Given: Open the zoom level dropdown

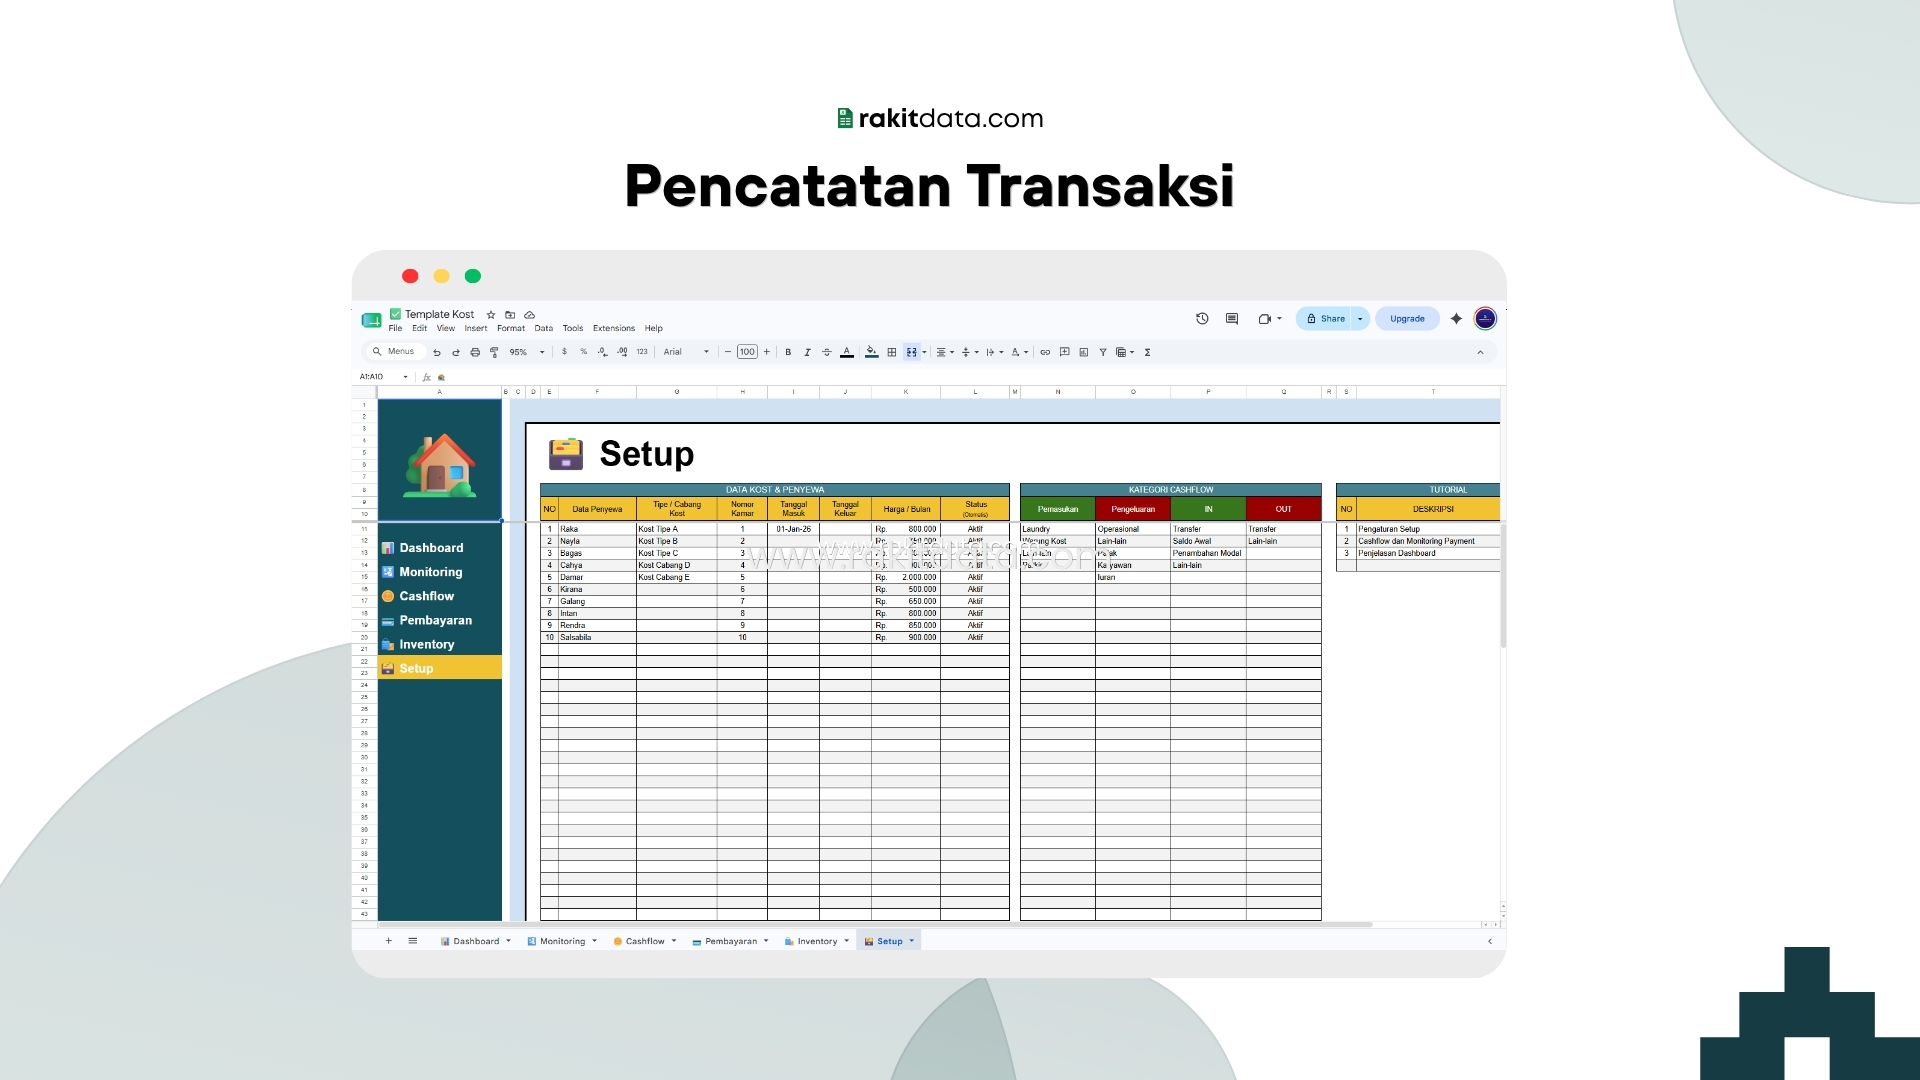Looking at the screenshot, I should pyautogui.click(x=527, y=352).
